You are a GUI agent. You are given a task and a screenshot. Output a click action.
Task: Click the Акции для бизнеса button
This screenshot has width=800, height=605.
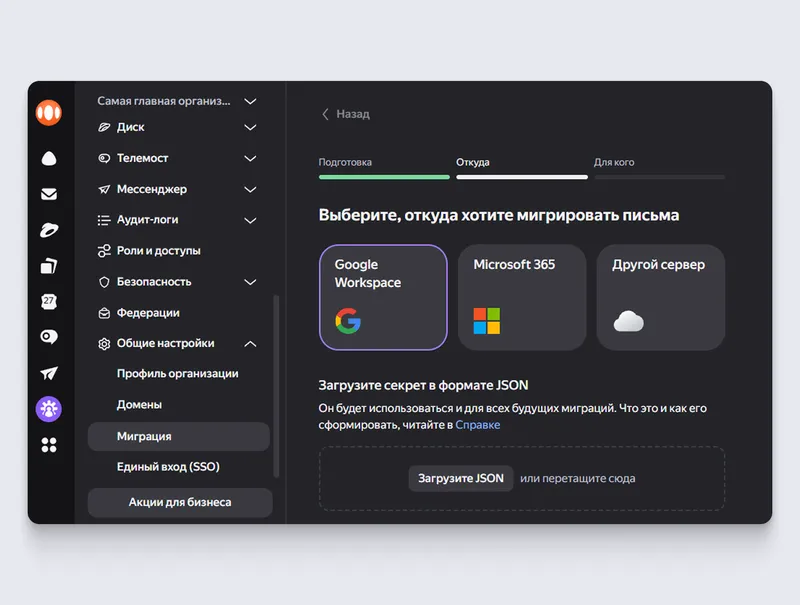(x=180, y=502)
